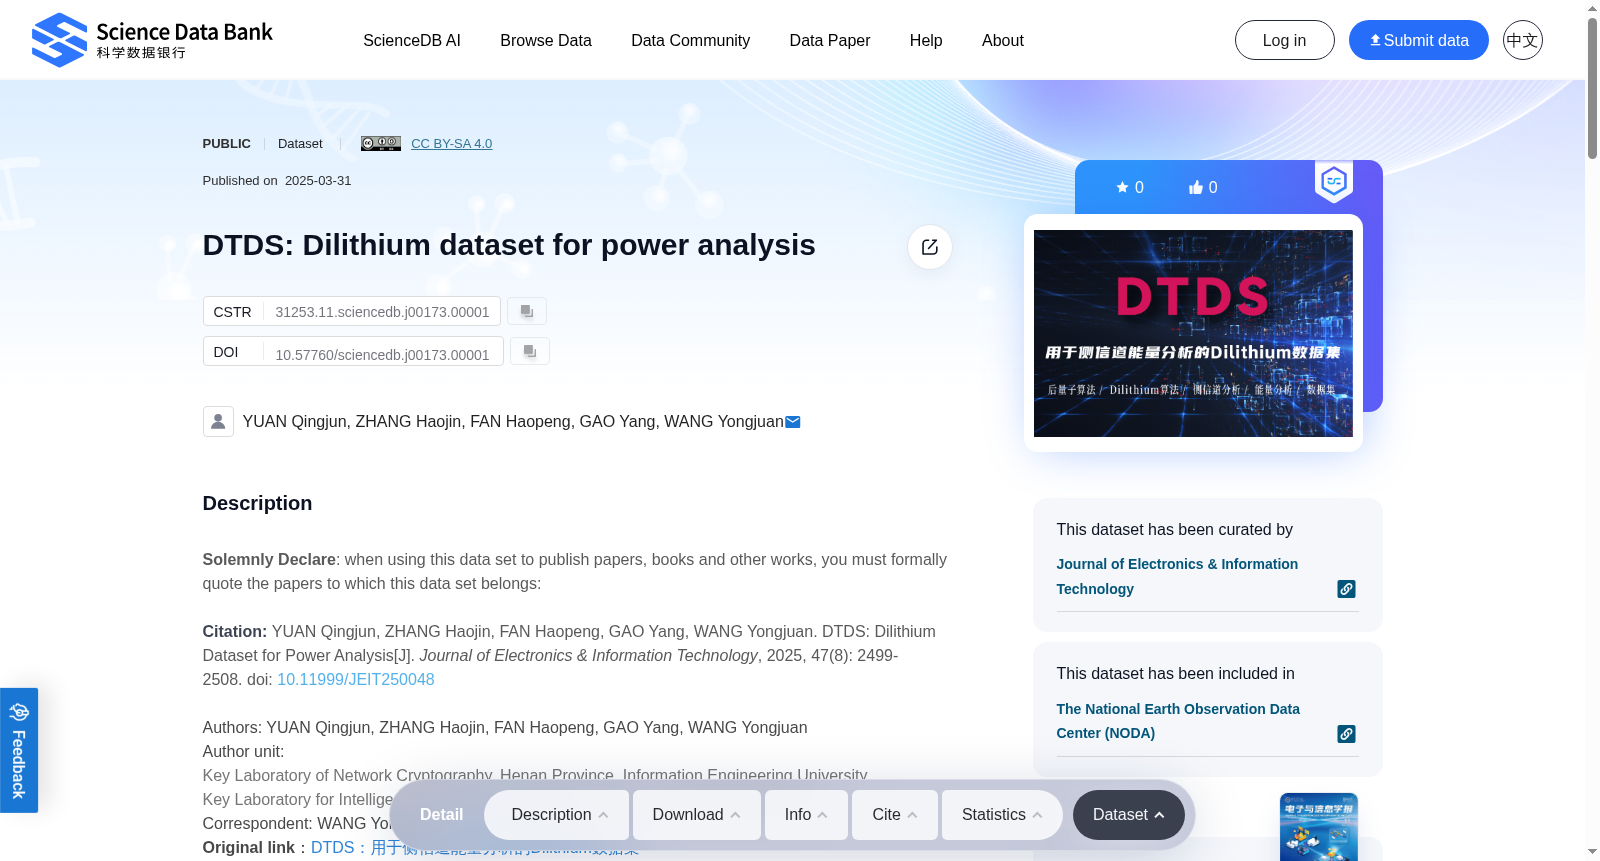Click the page vertical scrollbar thumb

pyautogui.click(x=1592, y=88)
